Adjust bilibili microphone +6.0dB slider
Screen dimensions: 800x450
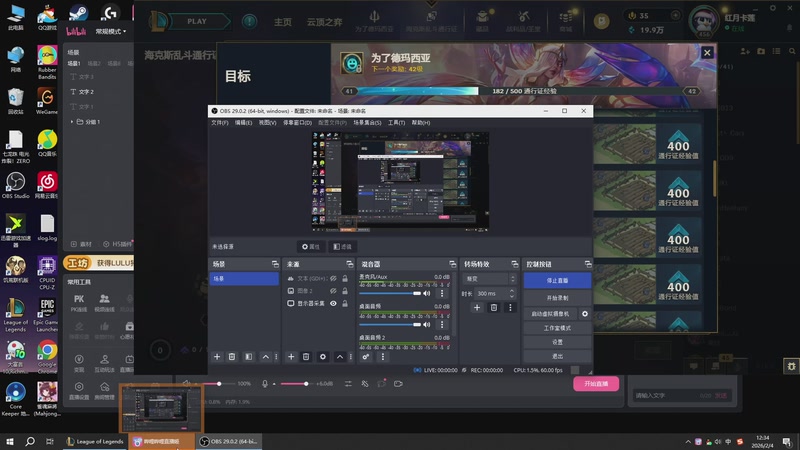pos(295,384)
